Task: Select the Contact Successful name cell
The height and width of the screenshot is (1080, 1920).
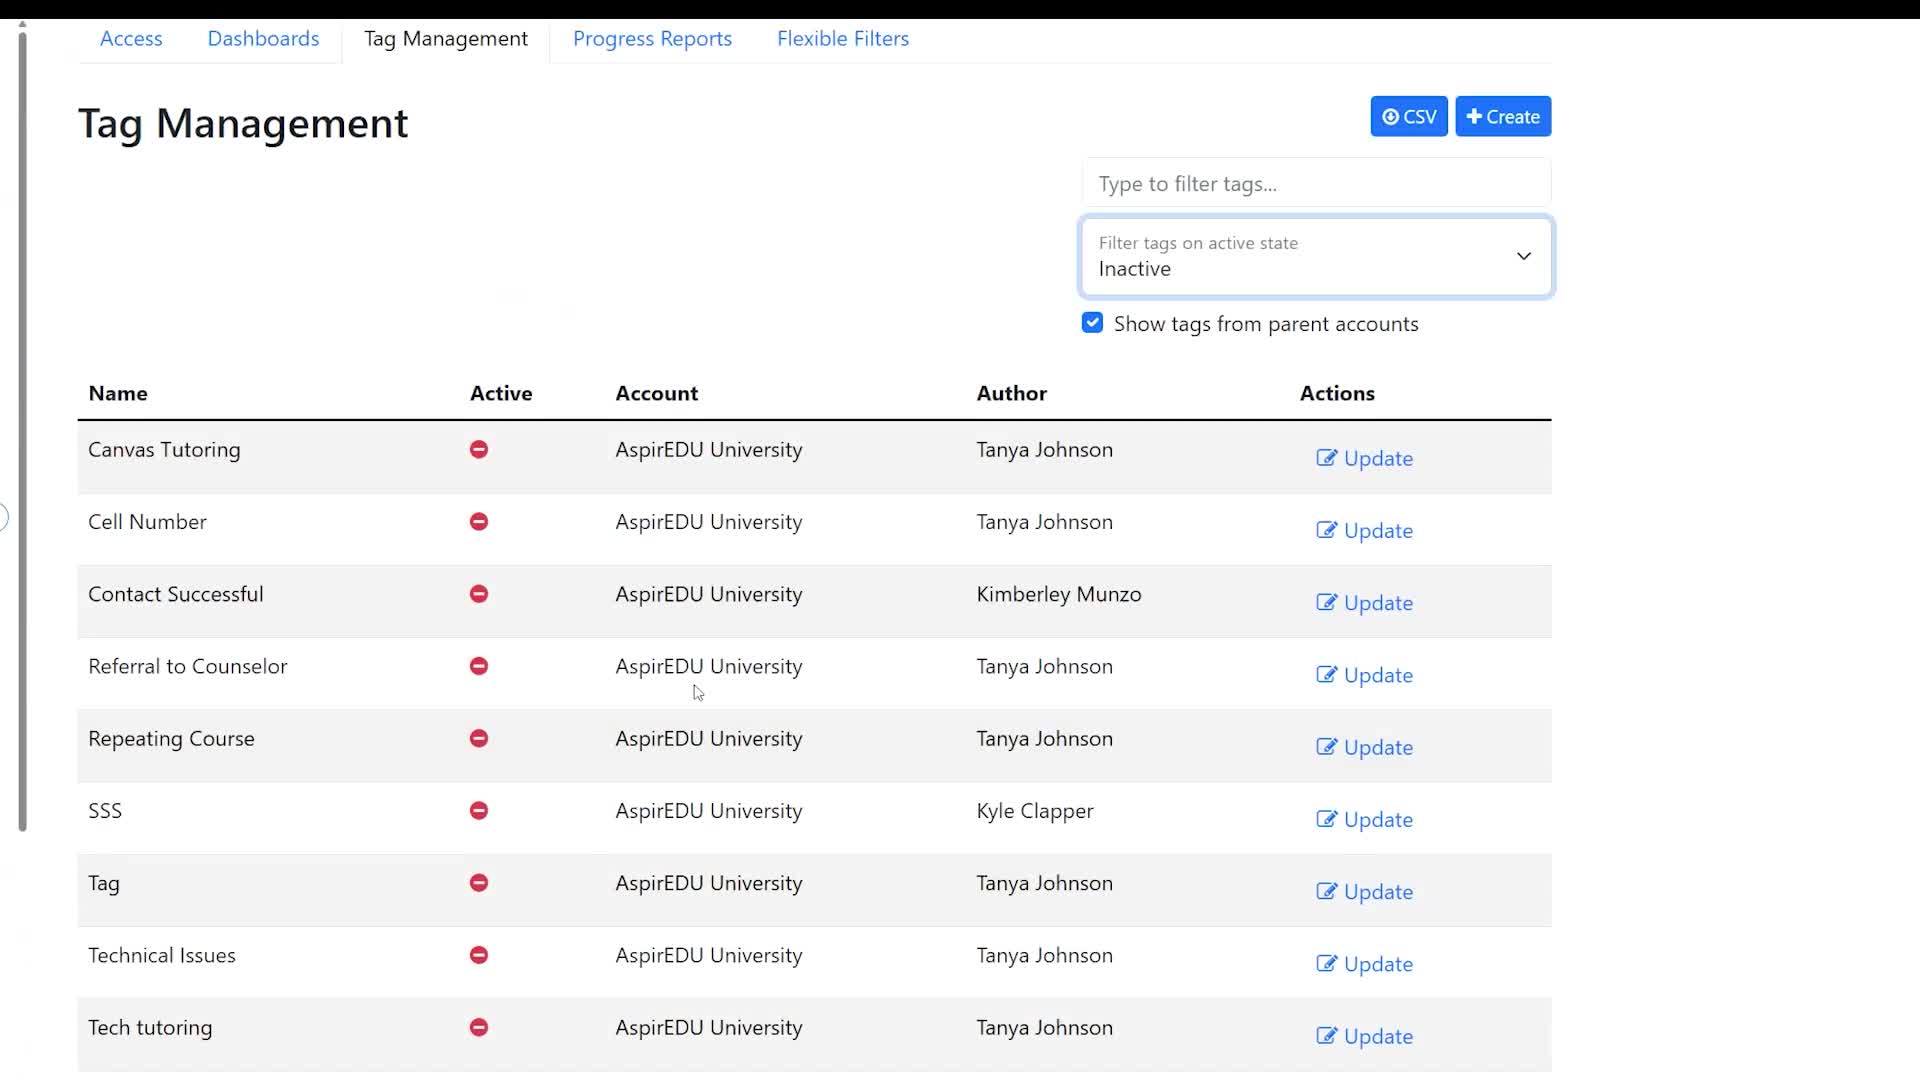Action: point(176,594)
